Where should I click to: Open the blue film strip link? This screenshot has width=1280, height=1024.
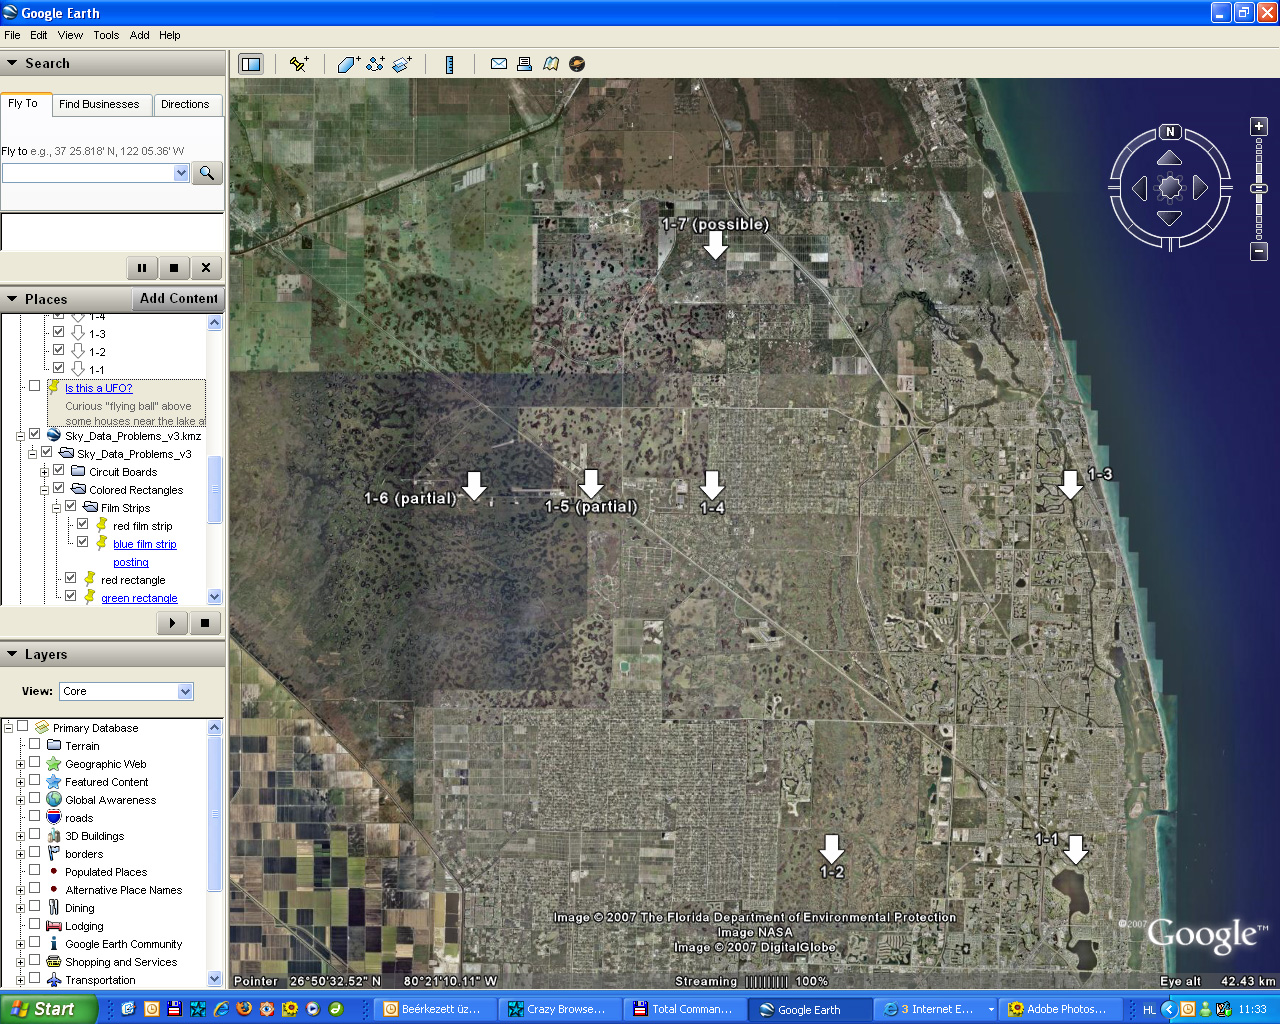click(x=144, y=544)
